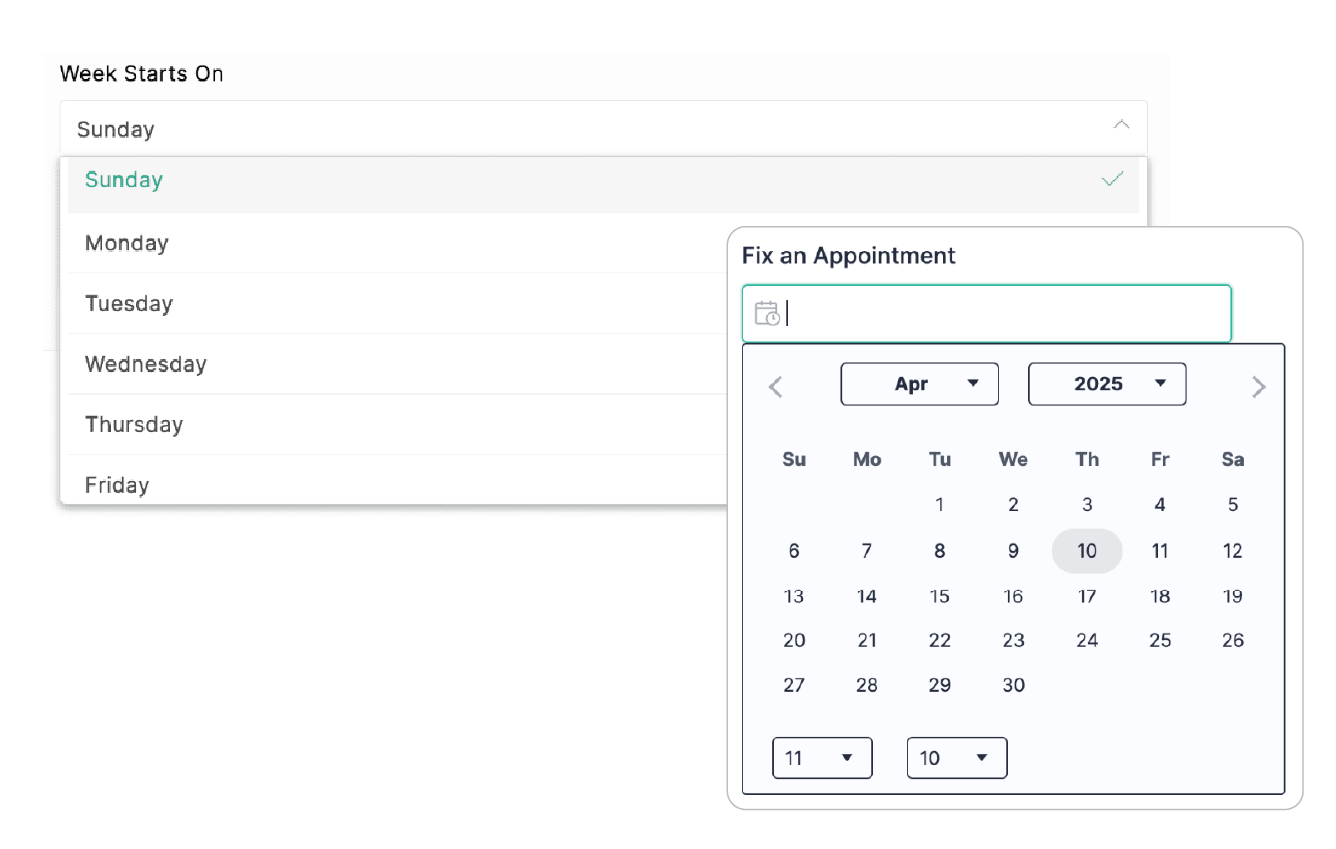Pick April 23 in the date picker
The width and height of the screenshot is (1336, 849).
click(x=1013, y=640)
